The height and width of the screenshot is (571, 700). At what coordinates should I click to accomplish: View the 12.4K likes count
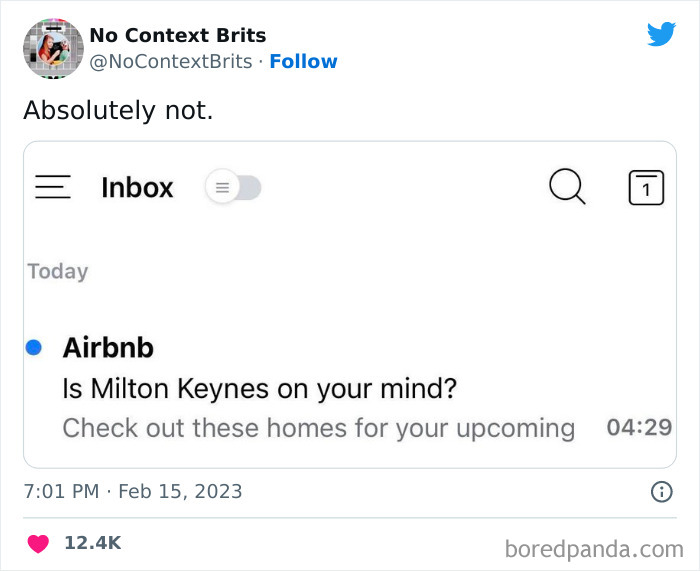click(x=92, y=543)
